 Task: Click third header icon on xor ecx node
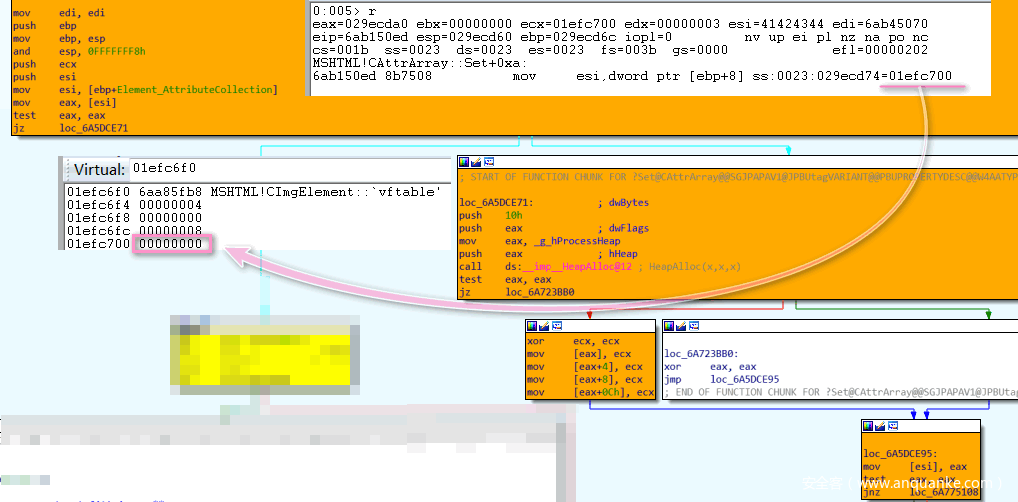(x=557, y=326)
